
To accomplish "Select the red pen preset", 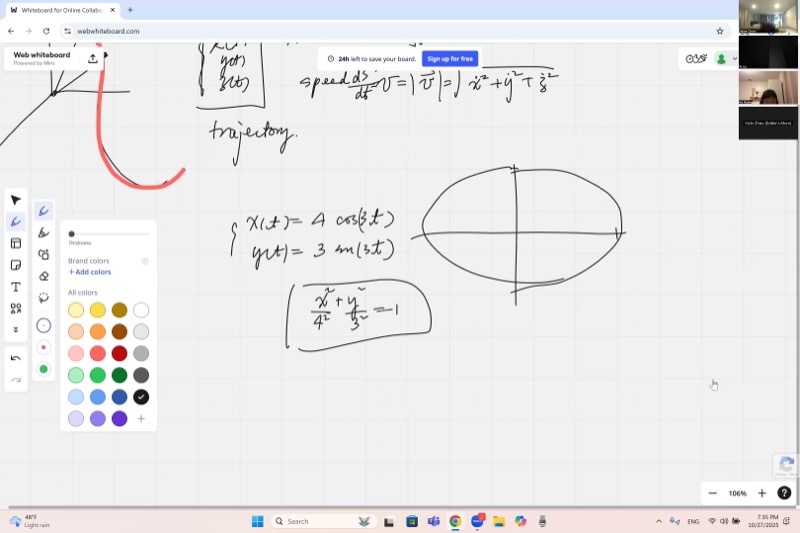I will [x=43, y=347].
